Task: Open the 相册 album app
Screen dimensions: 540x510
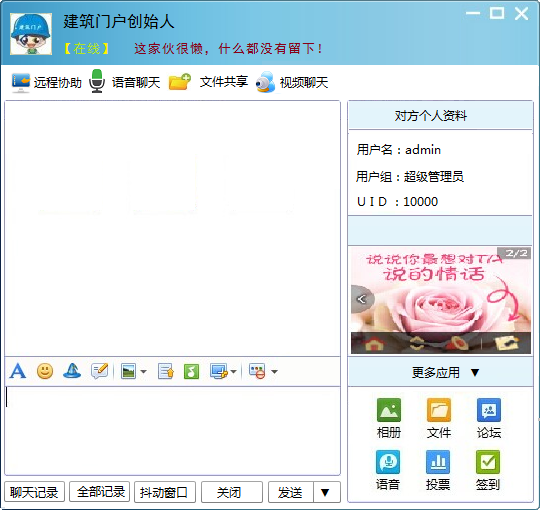Action: (389, 418)
